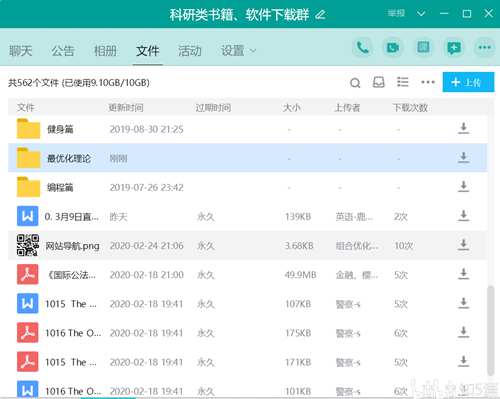Sort by the 过期时间 column header
This screenshot has width=500, height=399.
click(213, 108)
